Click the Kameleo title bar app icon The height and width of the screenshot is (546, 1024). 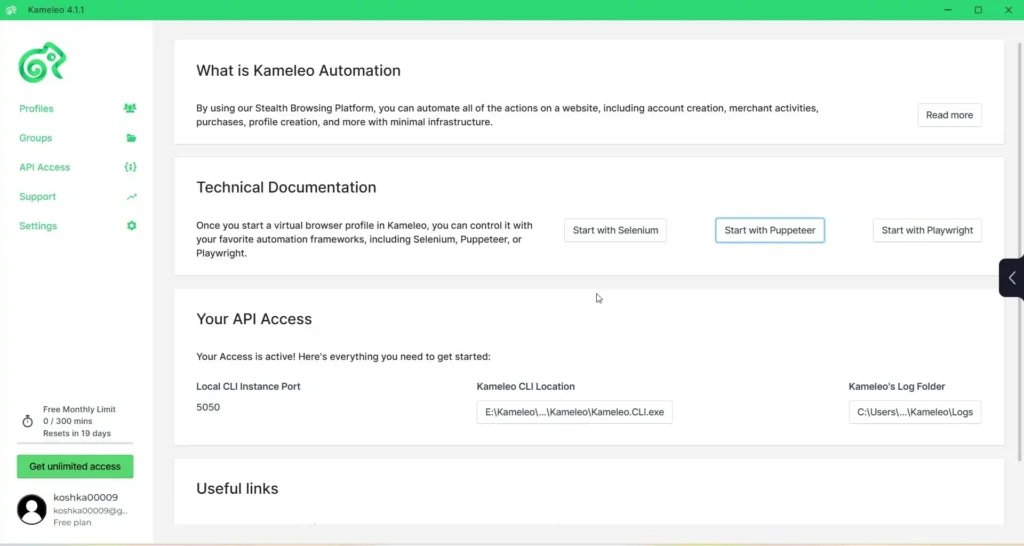coord(11,10)
